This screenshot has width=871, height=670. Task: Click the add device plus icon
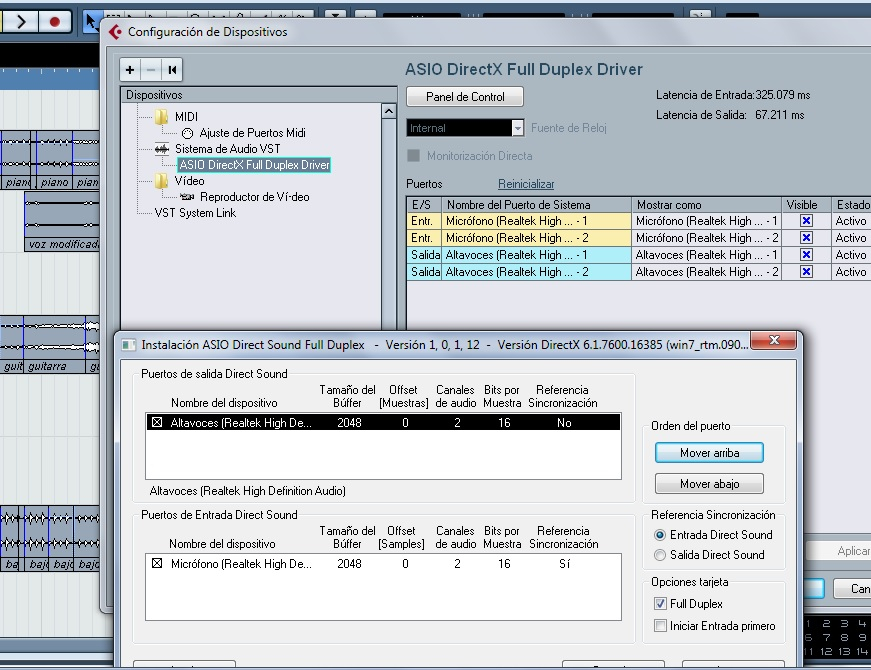130,70
